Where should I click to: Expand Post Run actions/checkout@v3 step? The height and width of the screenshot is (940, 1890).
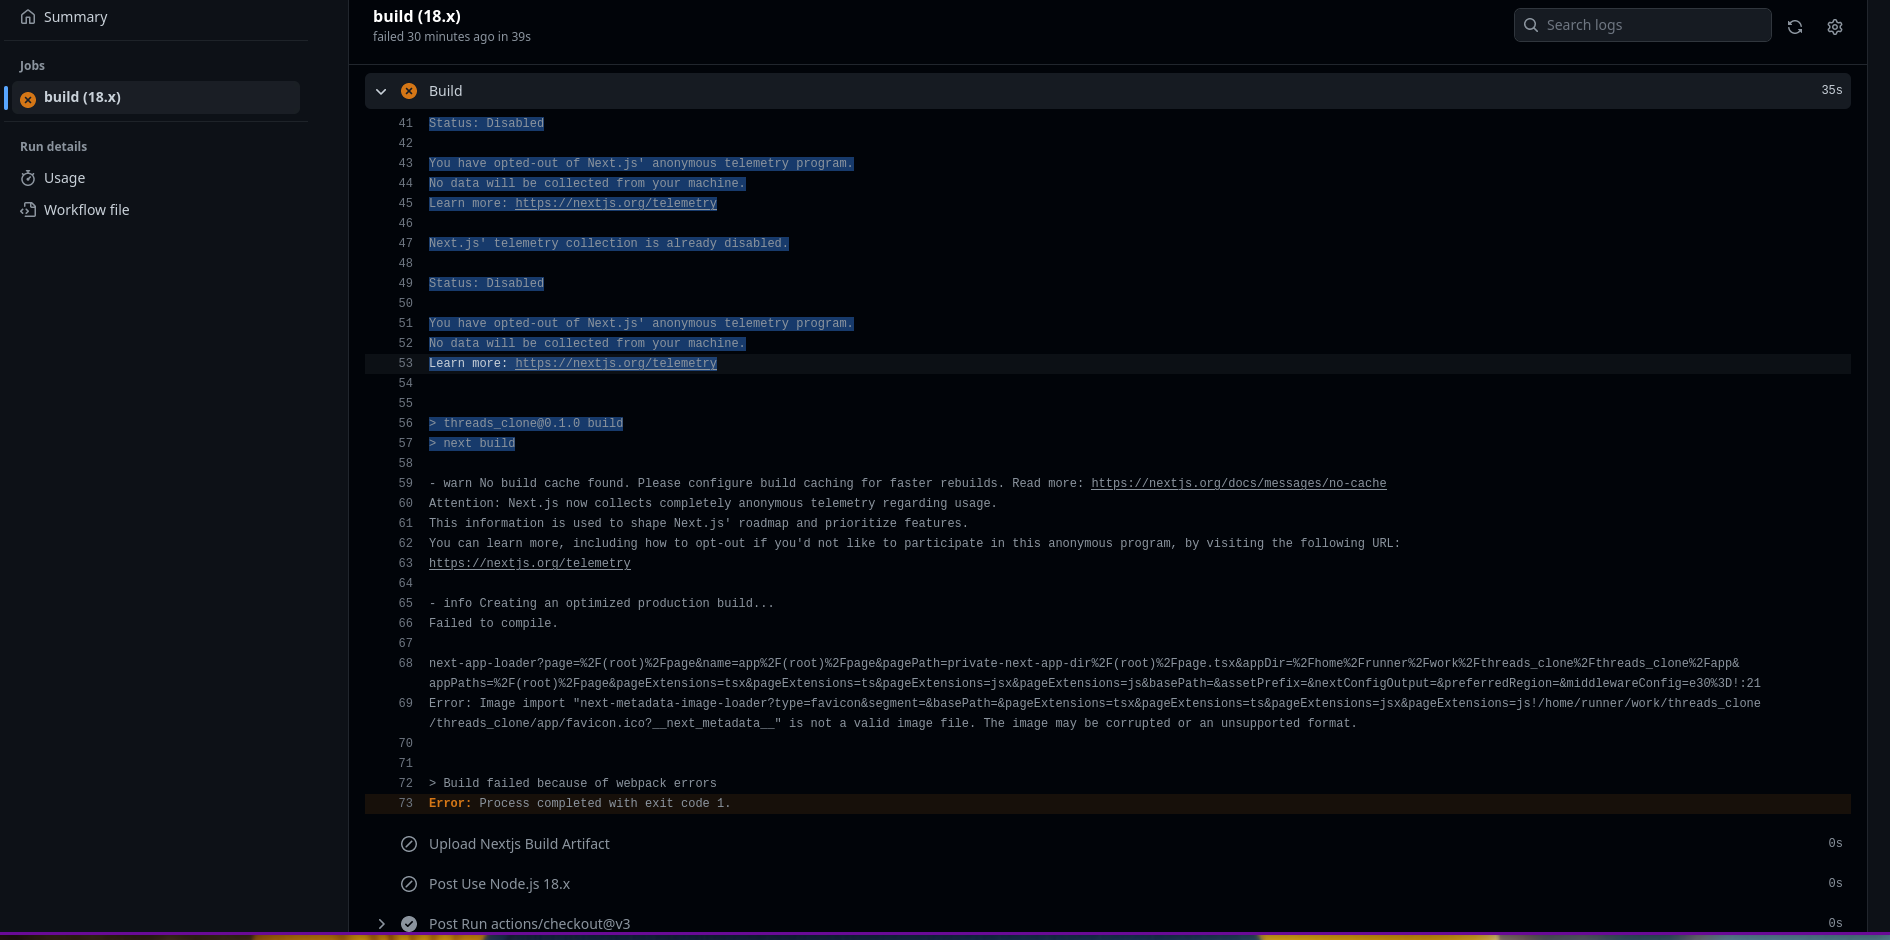click(381, 924)
